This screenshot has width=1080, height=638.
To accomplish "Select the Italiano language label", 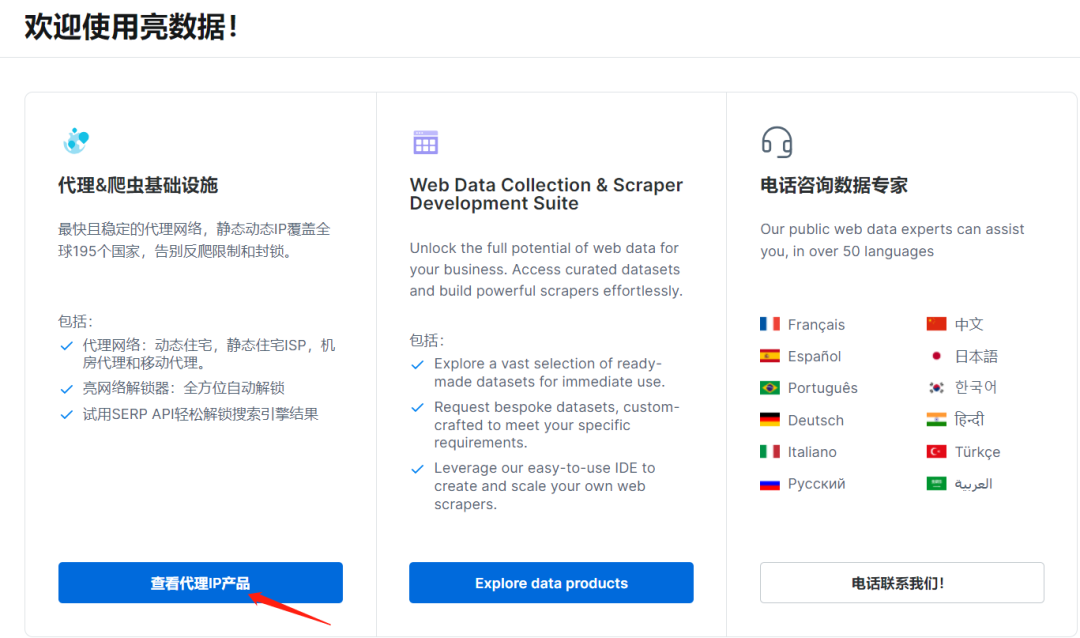I will tap(812, 452).
